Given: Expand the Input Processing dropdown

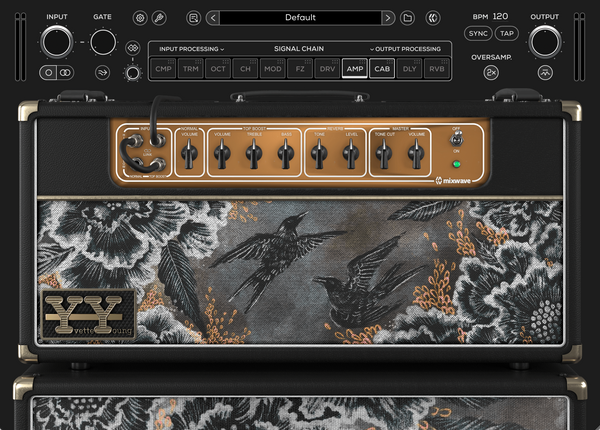Looking at the screenshot, I should pos(191,49).
